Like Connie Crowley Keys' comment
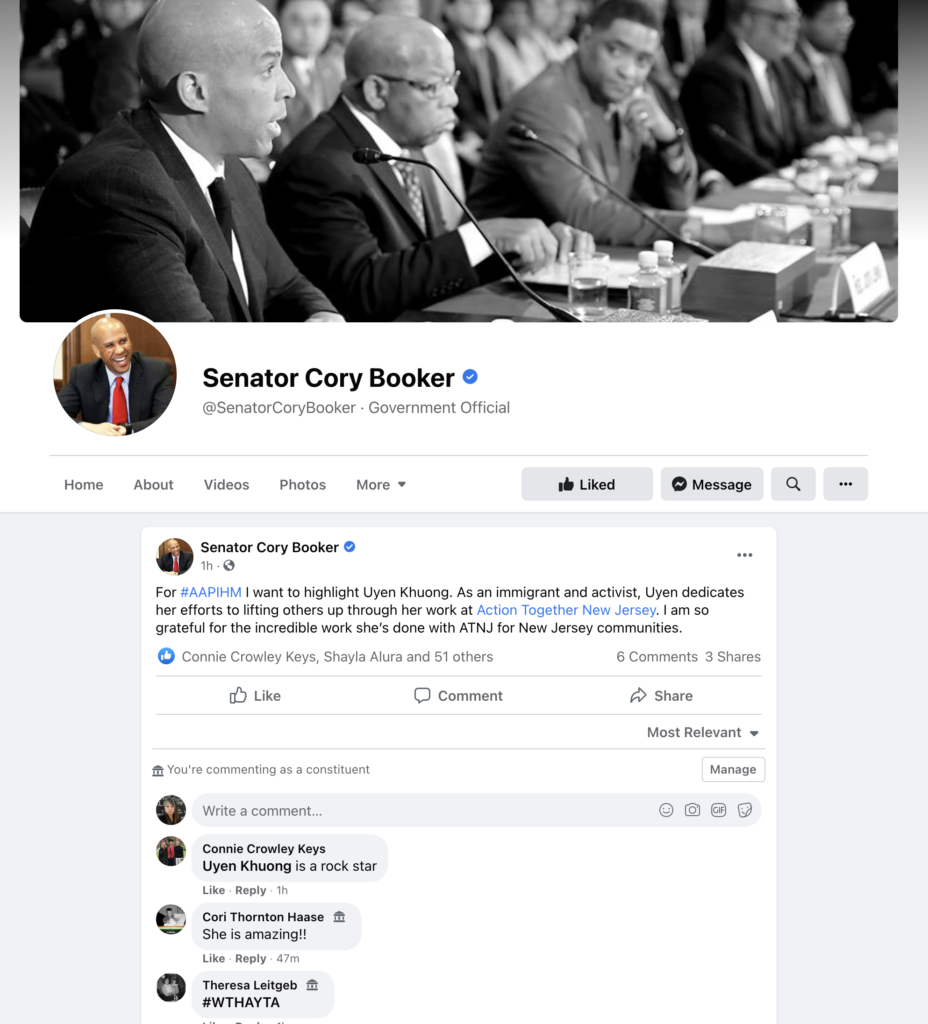This screenshot has height=1024, width=928. (214, 890)
